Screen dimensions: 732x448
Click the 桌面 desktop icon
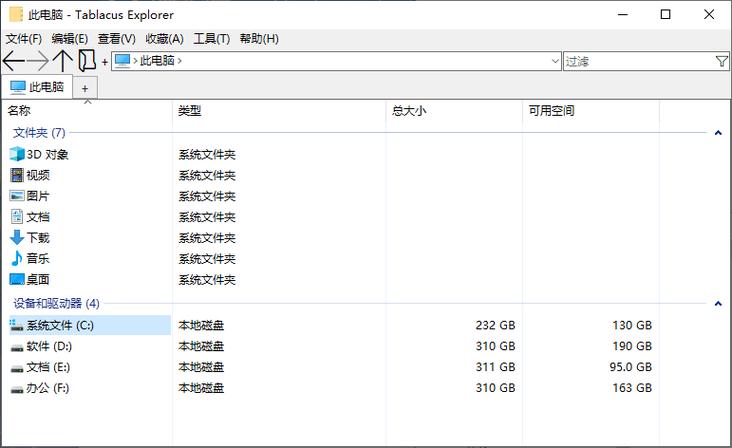17,279
